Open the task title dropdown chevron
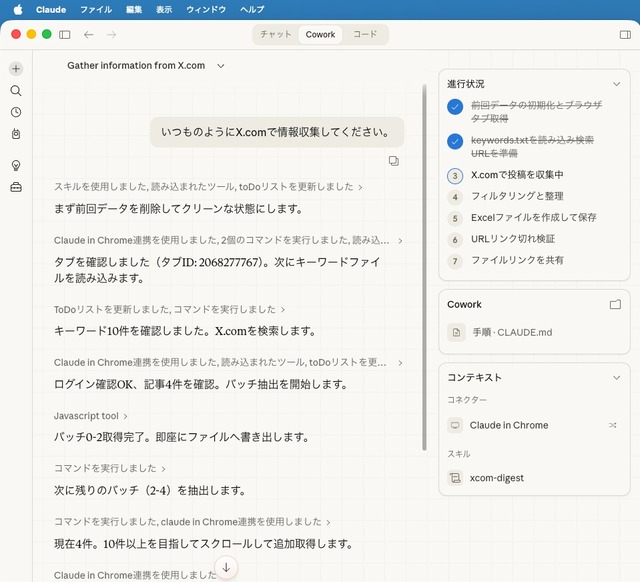 click(221, 66)
